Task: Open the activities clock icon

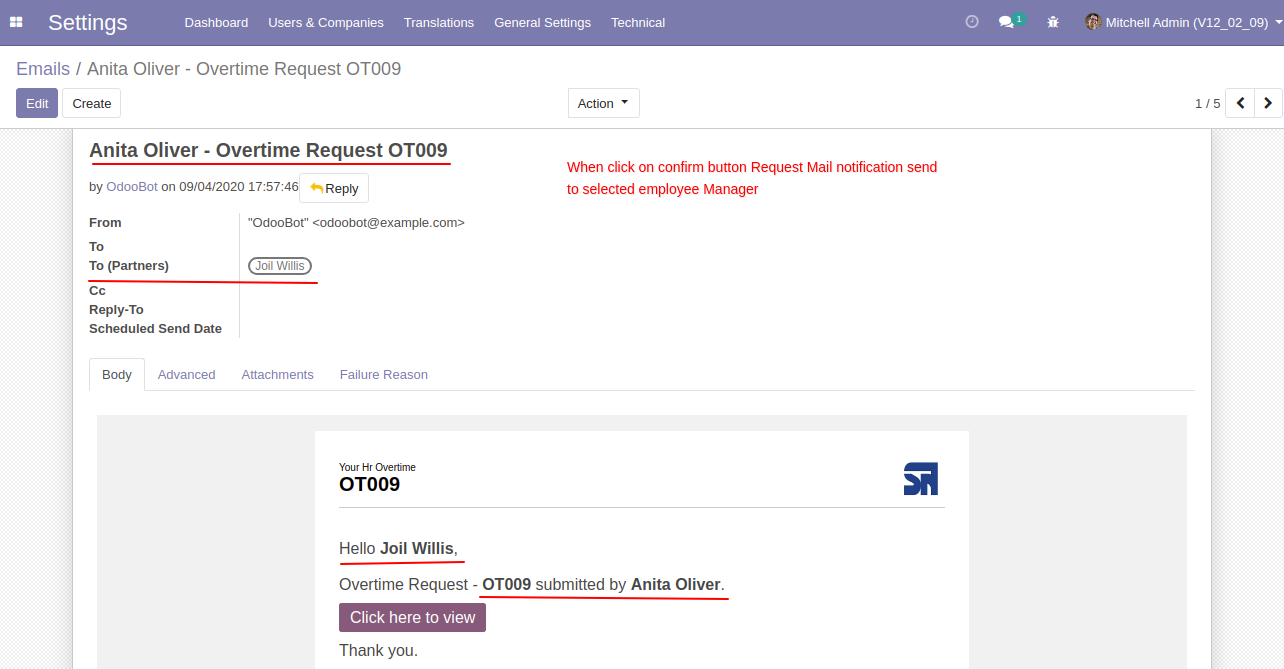Action: (972, 21)
